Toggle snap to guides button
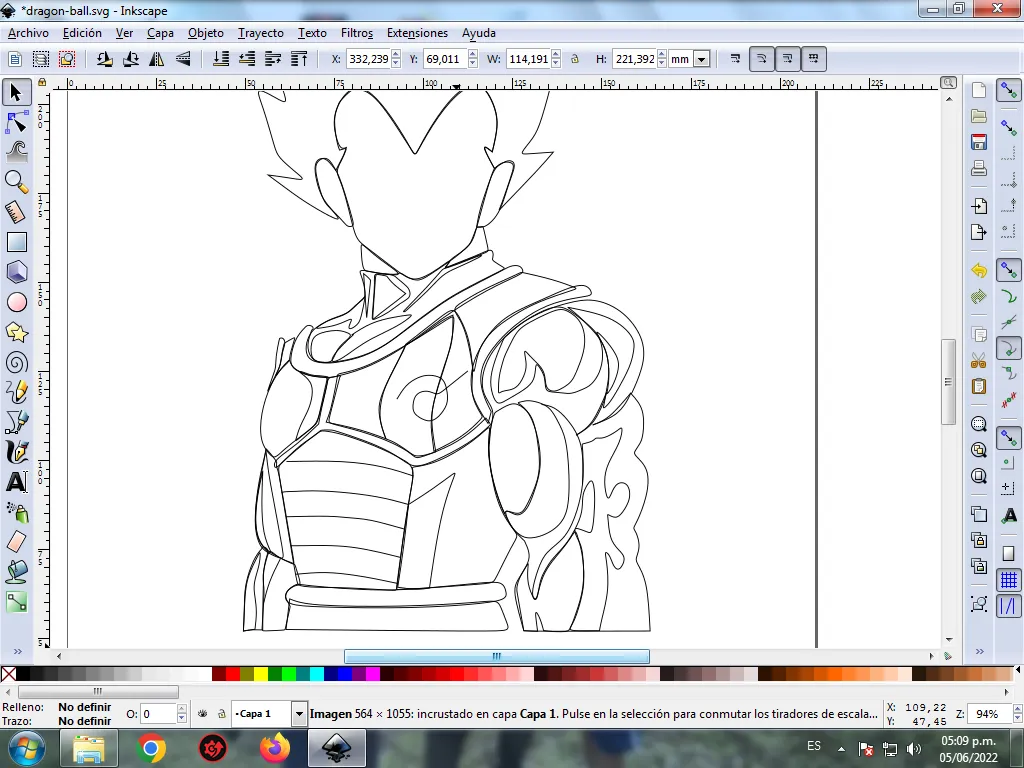Viewport: 1024px width, 768px height. click(x=1009, y=606)
